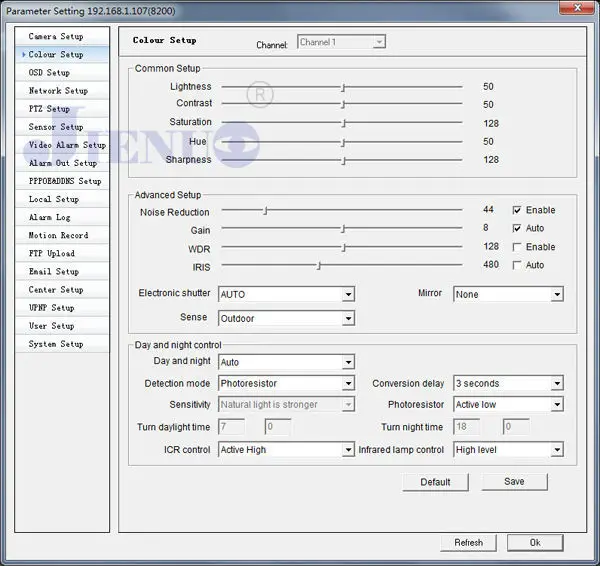Open Camera Setup in the sidebar
The width and height of the screenshot is (600, 566).
point(62,36)
